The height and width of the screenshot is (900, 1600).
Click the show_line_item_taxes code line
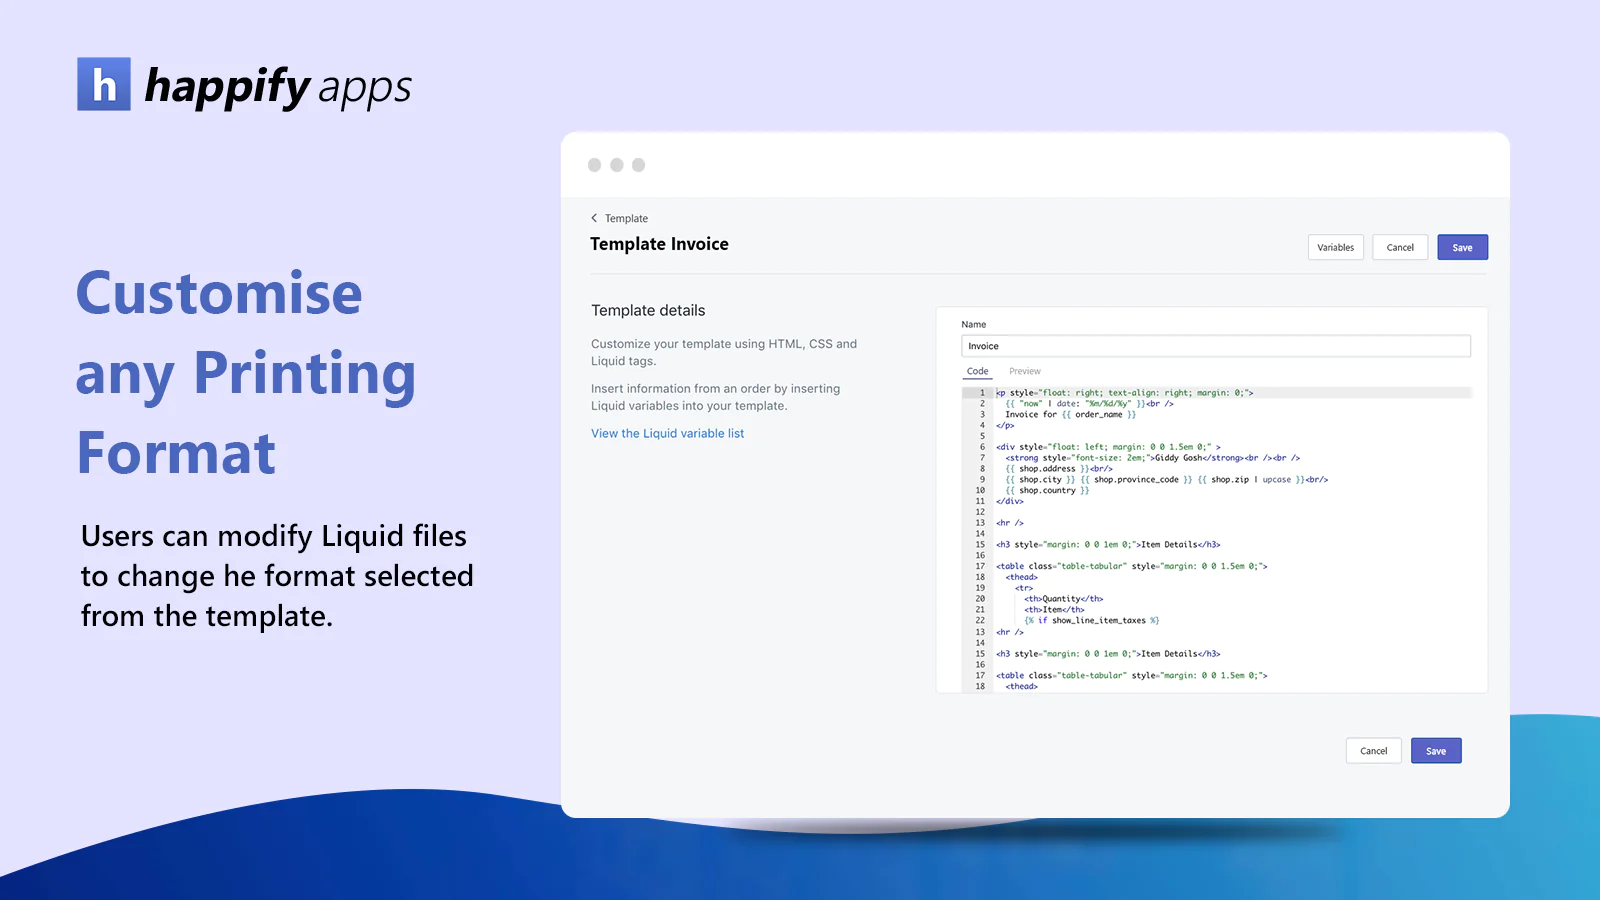coord(1091,621)
